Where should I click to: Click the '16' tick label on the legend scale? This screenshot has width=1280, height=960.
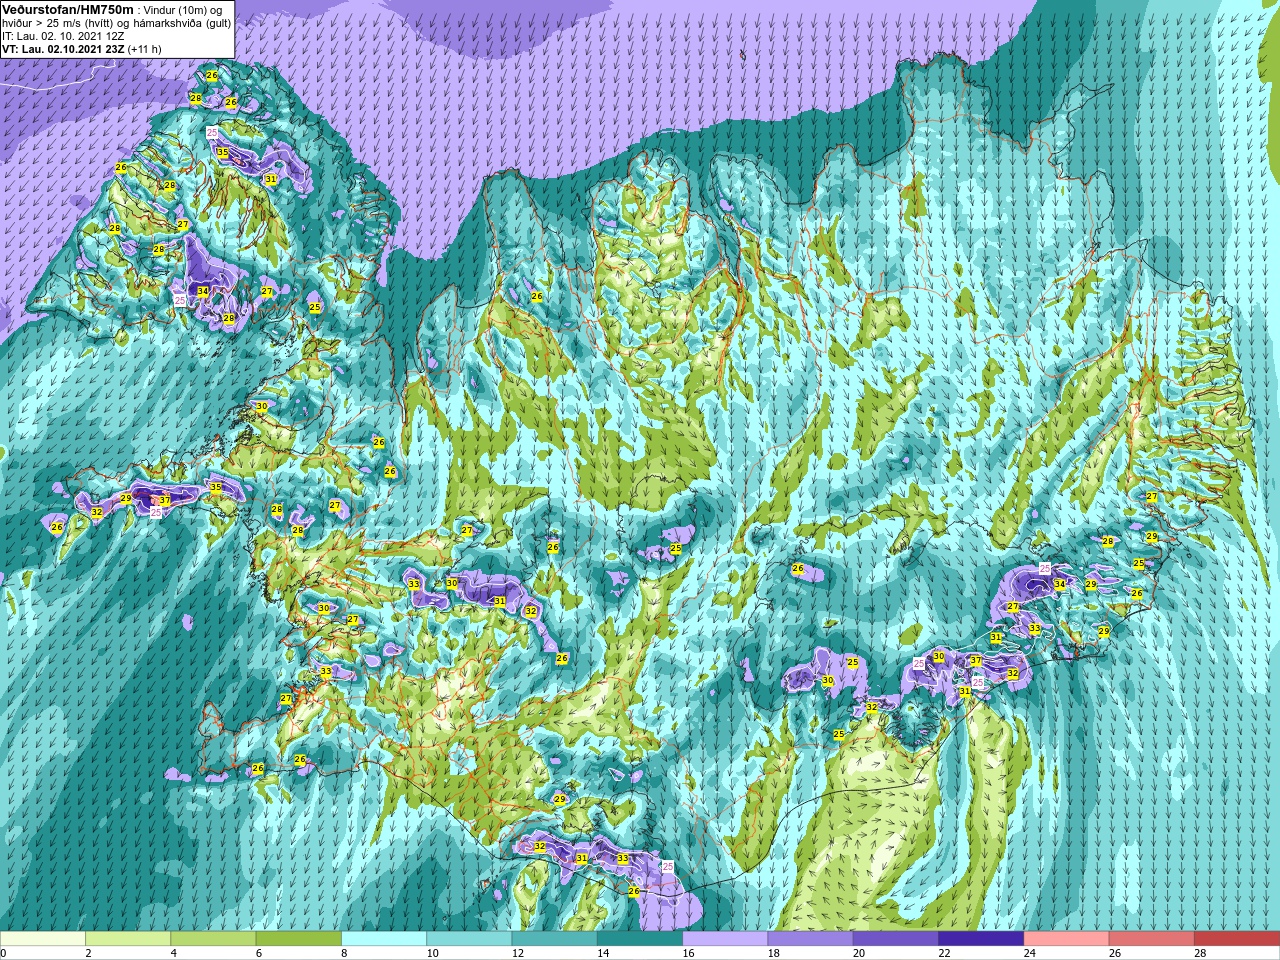tap(689, 953)
